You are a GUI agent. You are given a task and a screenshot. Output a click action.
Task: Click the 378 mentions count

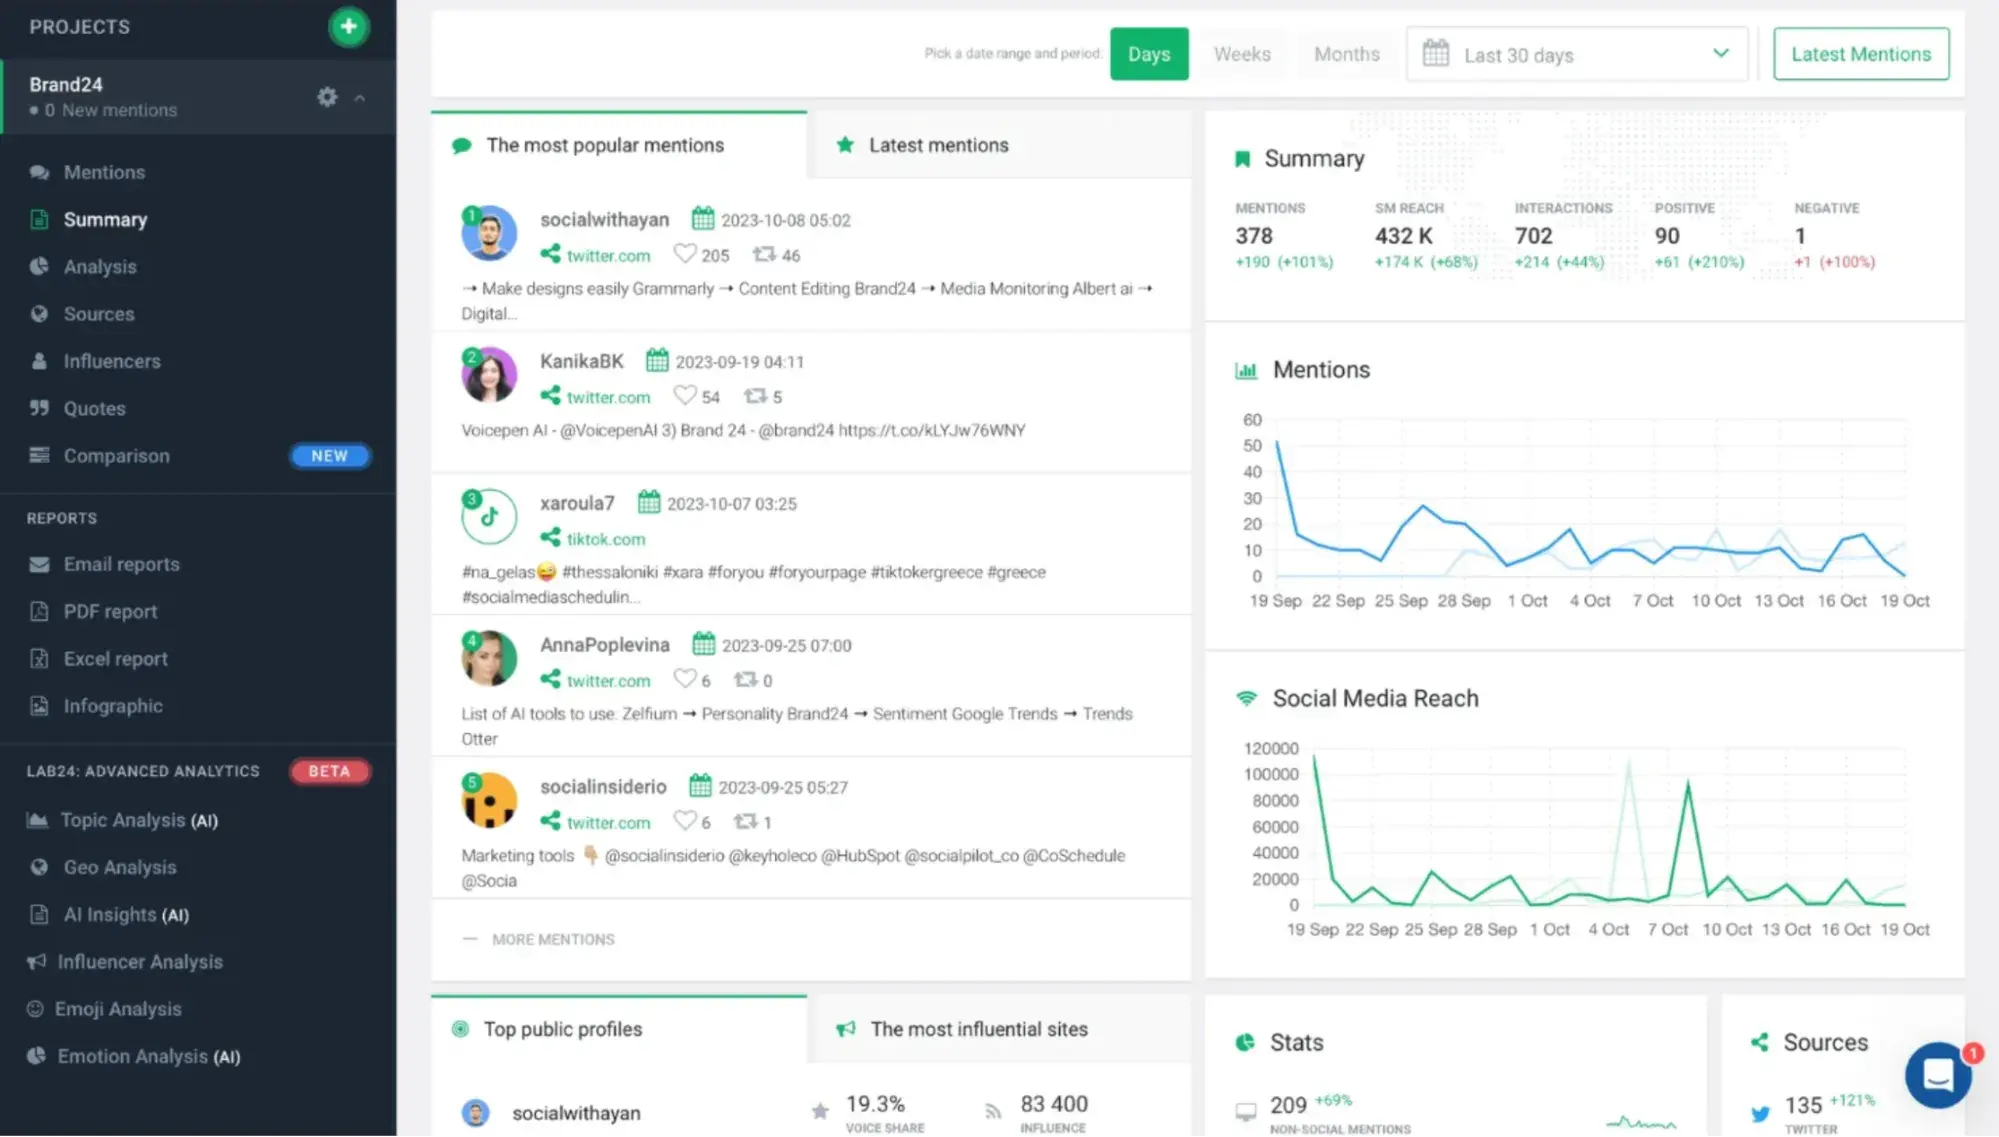(1254, 237)
